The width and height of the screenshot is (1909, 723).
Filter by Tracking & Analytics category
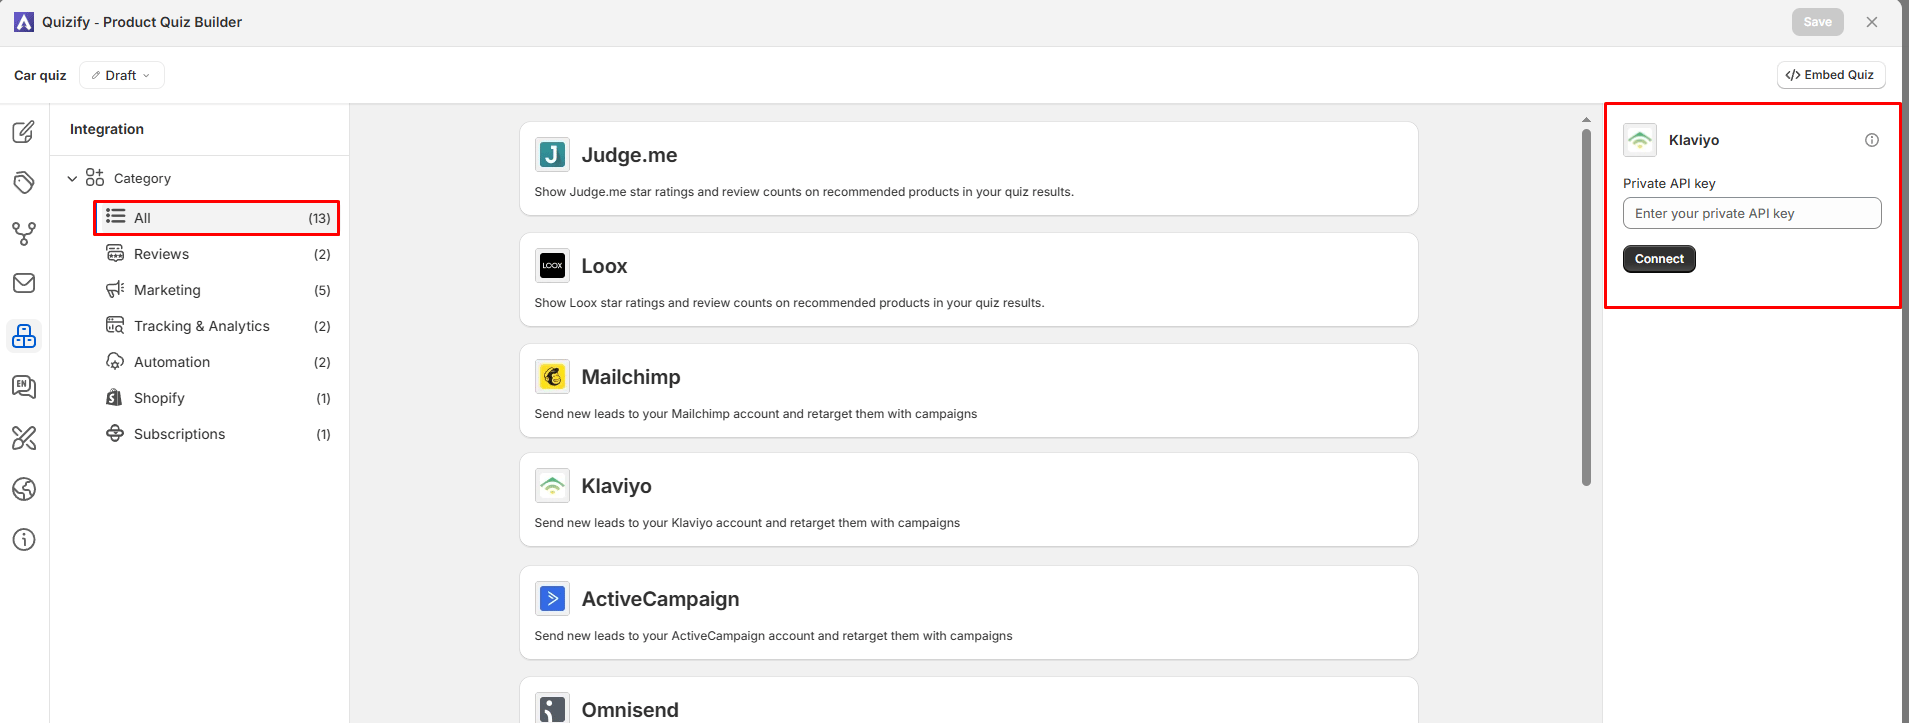217,326
